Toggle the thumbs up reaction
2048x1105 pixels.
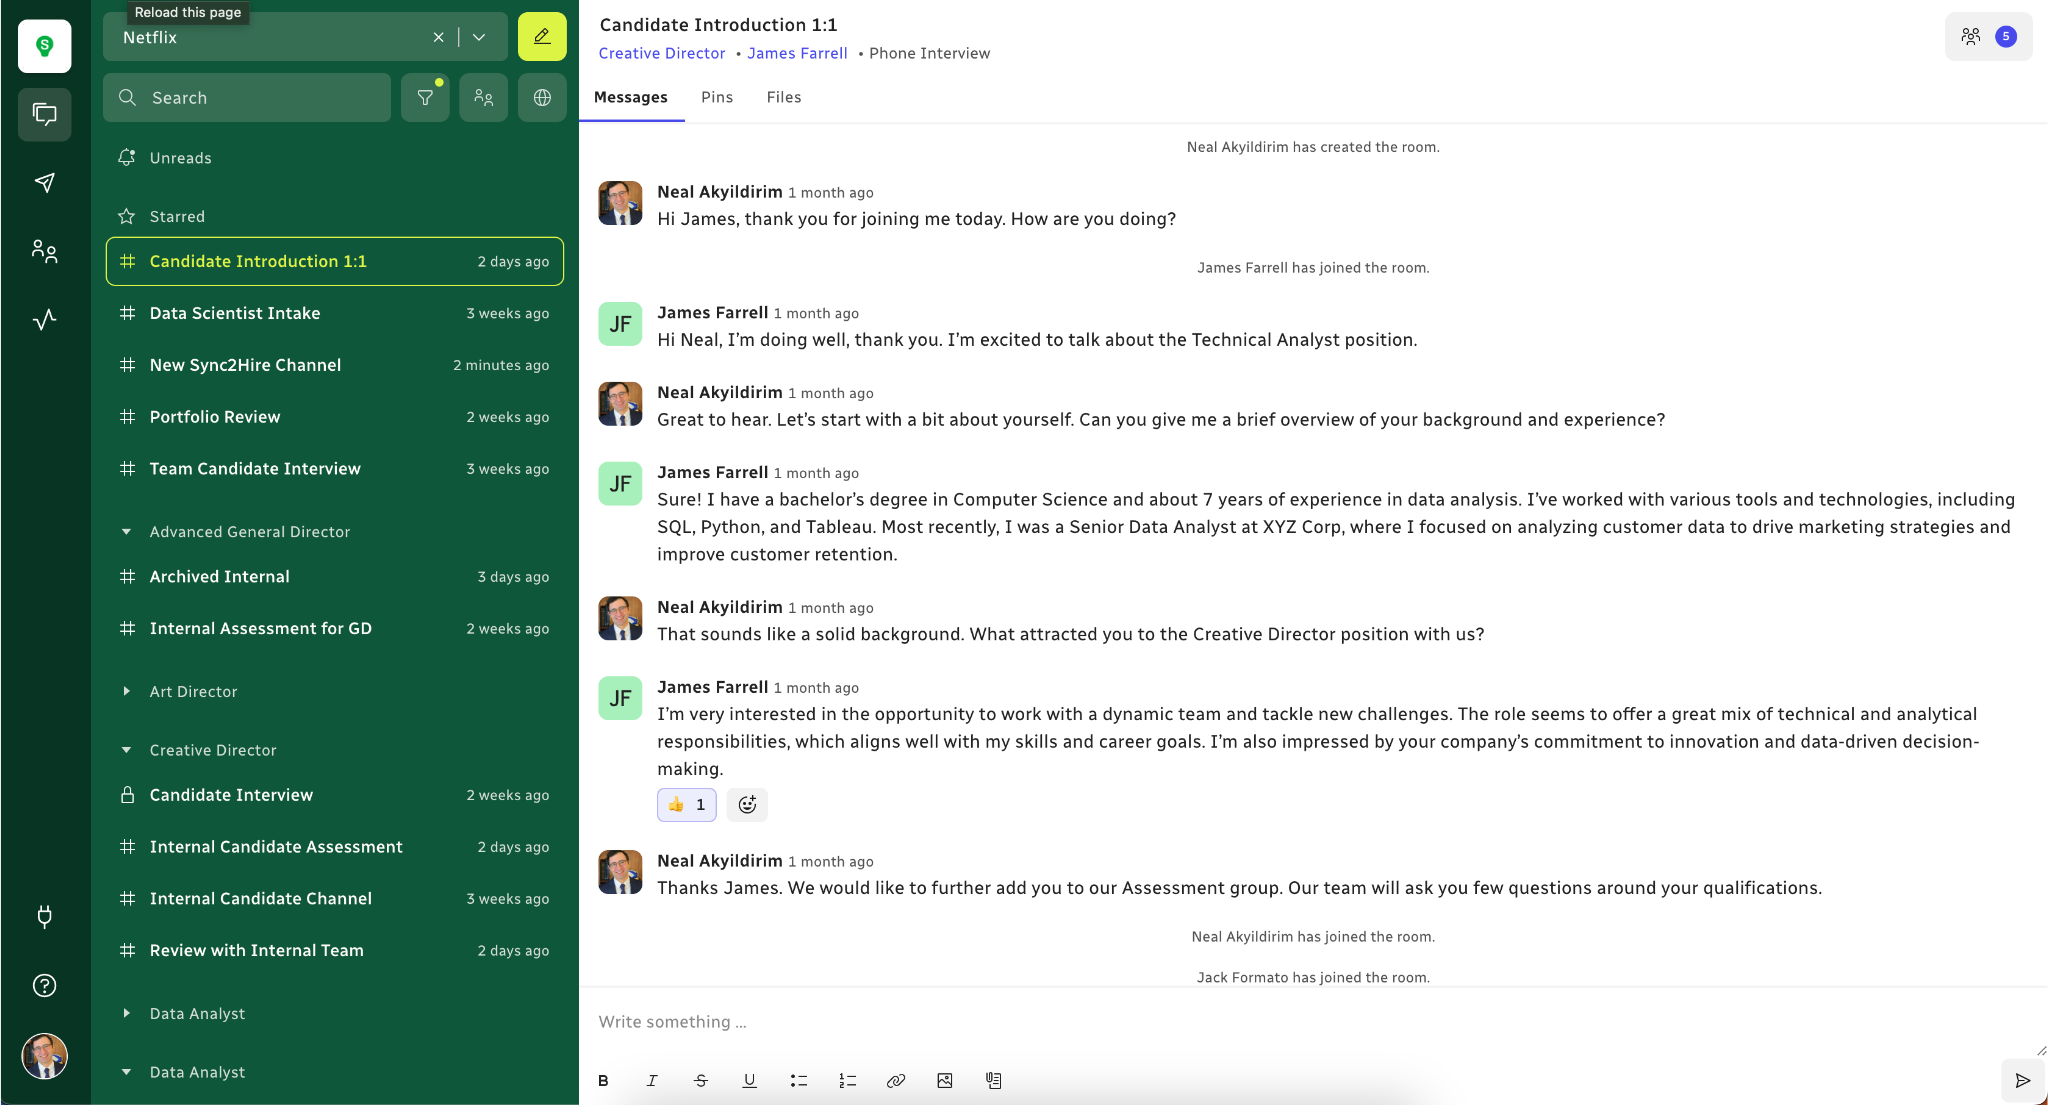point(686,804)
